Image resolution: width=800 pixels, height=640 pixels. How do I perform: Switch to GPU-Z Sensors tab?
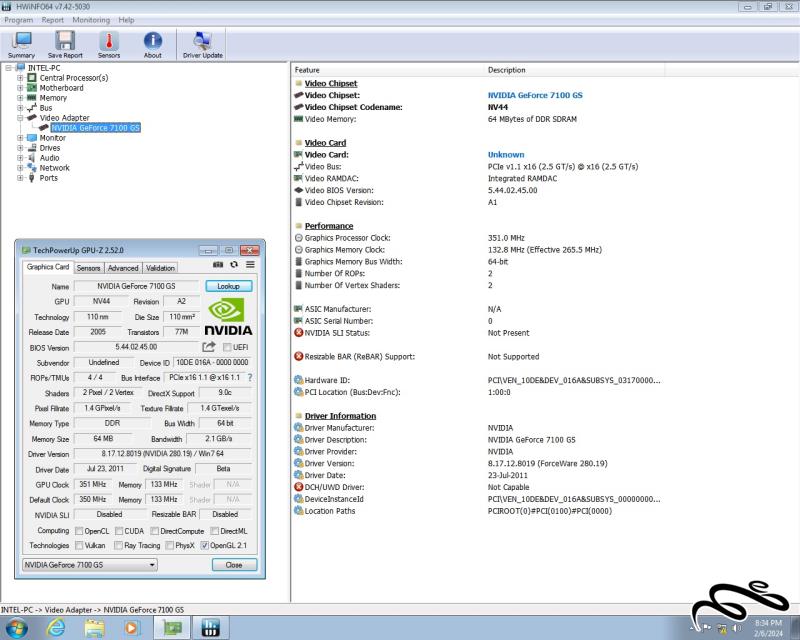(88, 268)
